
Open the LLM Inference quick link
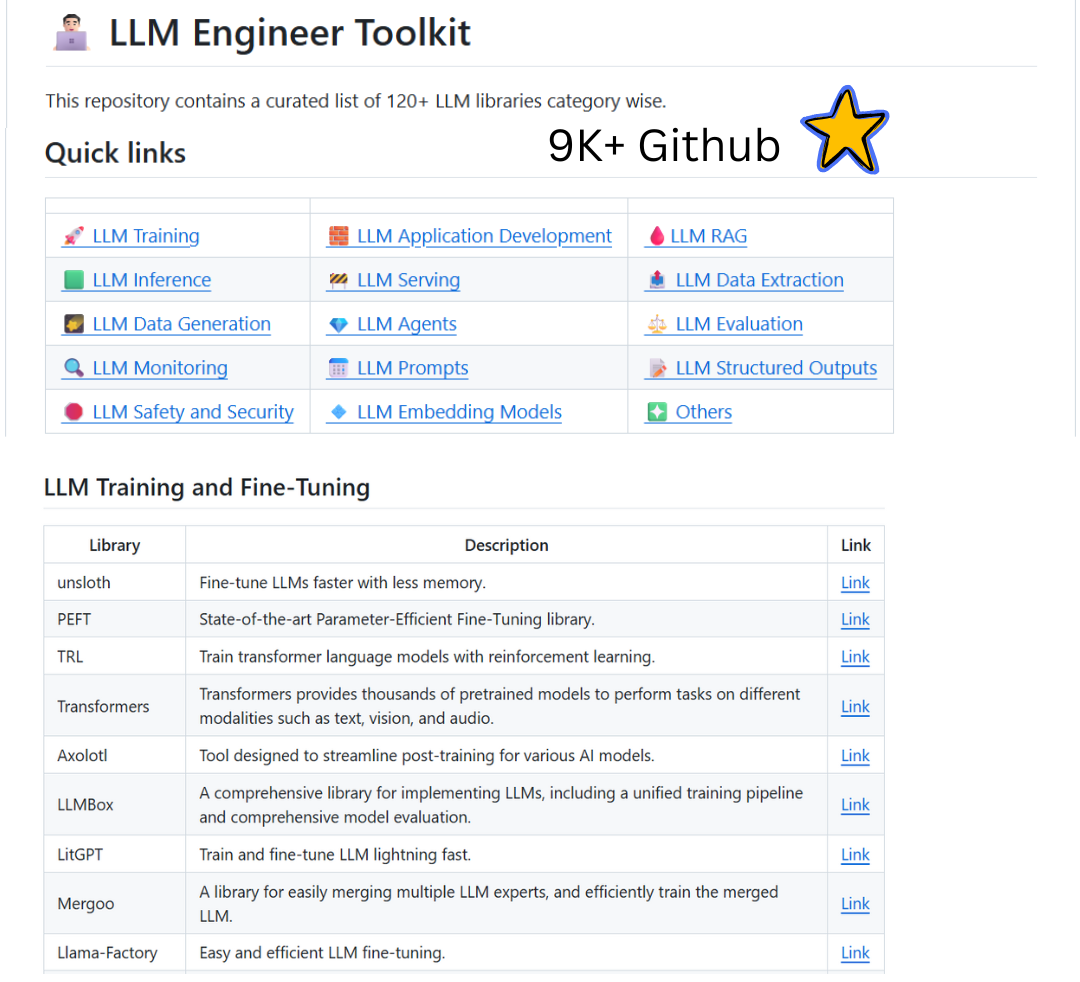tap(152, 280)
